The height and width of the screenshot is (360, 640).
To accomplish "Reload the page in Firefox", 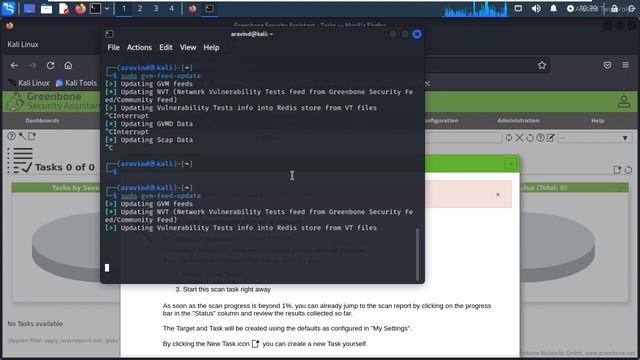I will [50, 65].
